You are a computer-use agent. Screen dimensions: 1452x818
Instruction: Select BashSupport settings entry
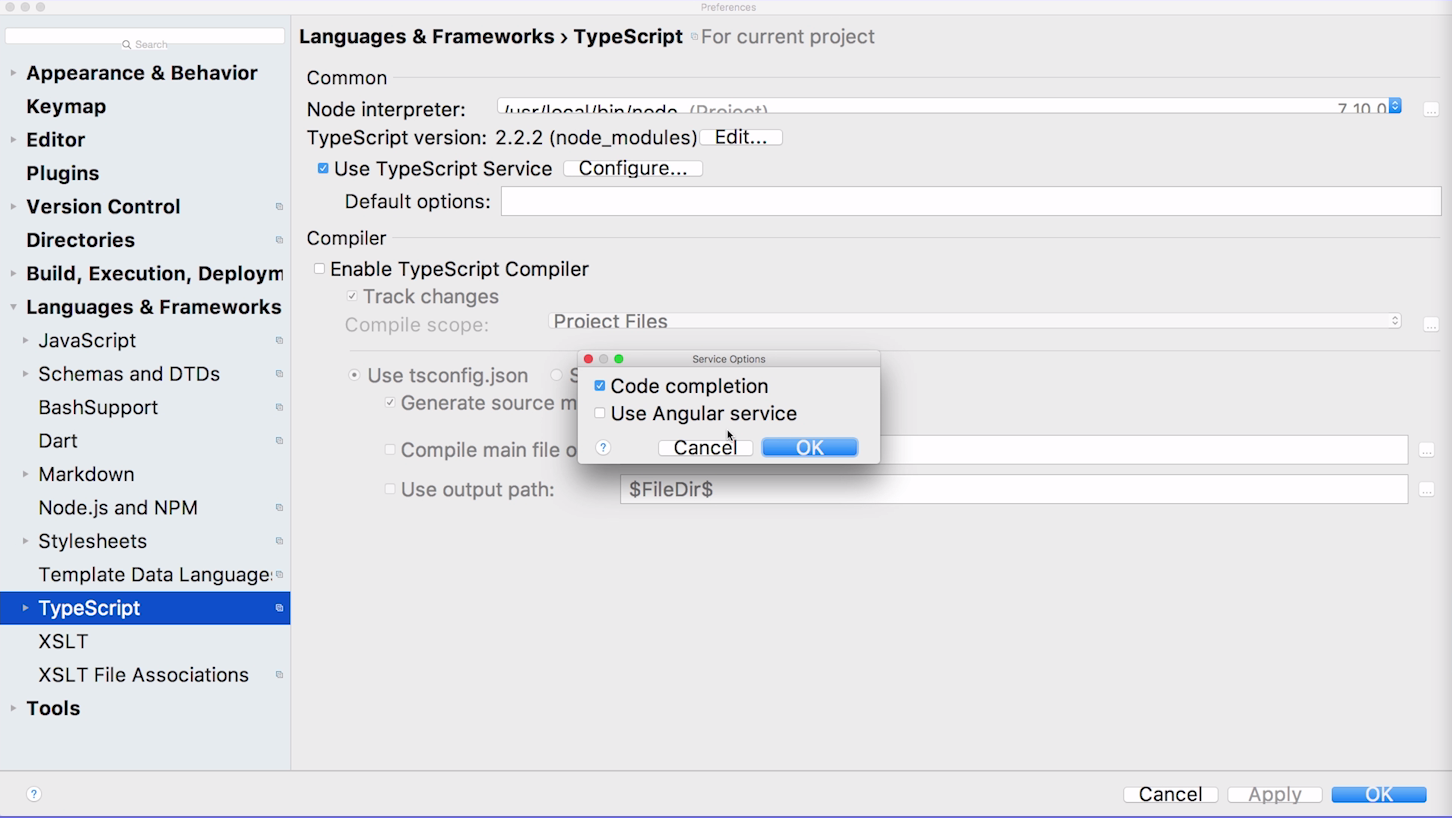coord(98,408)
